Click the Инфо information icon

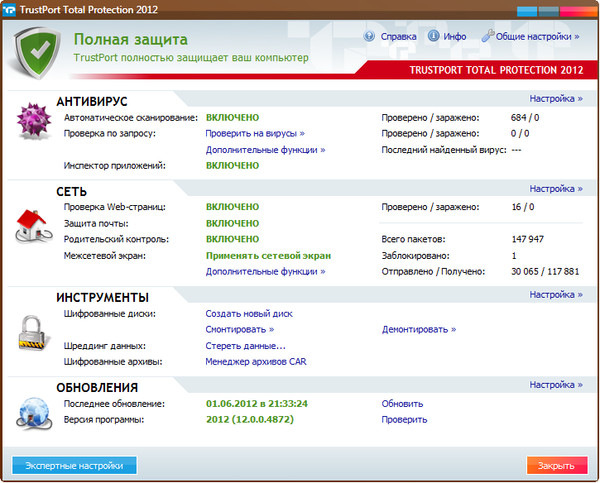pos(433,36)
